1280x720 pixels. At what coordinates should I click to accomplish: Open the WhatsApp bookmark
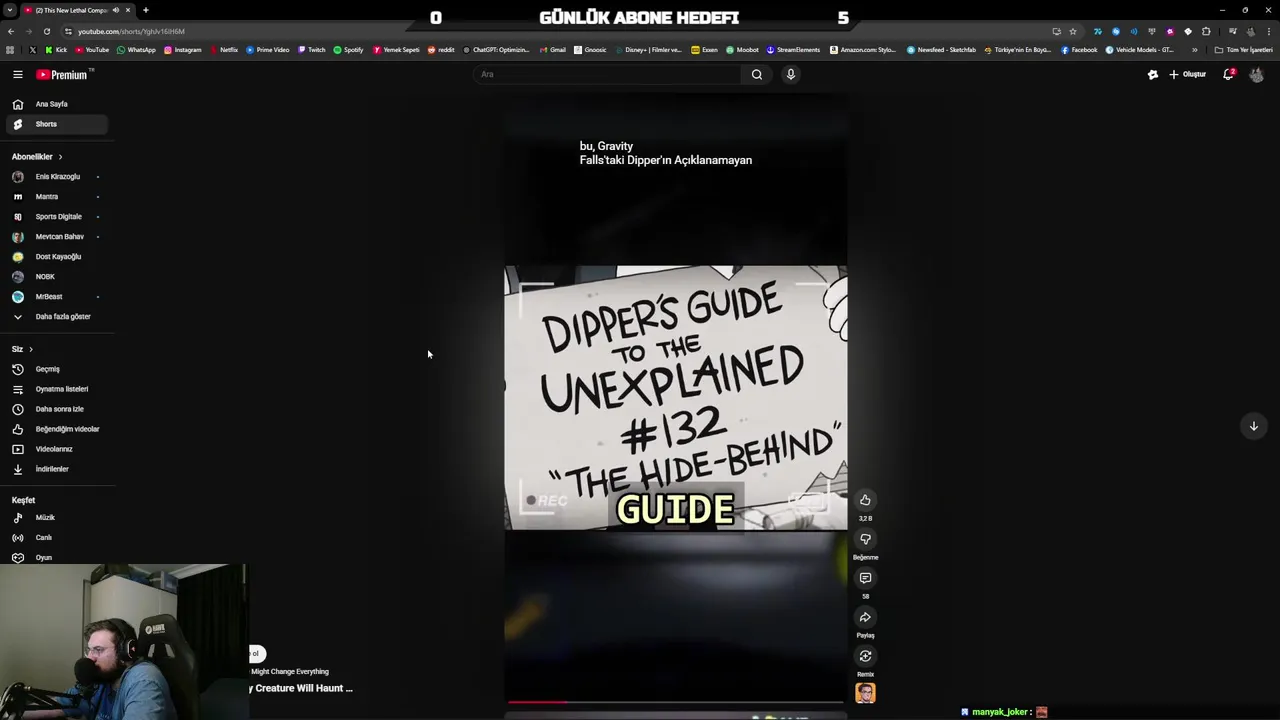pyautogui.click(x=136, y=50)
